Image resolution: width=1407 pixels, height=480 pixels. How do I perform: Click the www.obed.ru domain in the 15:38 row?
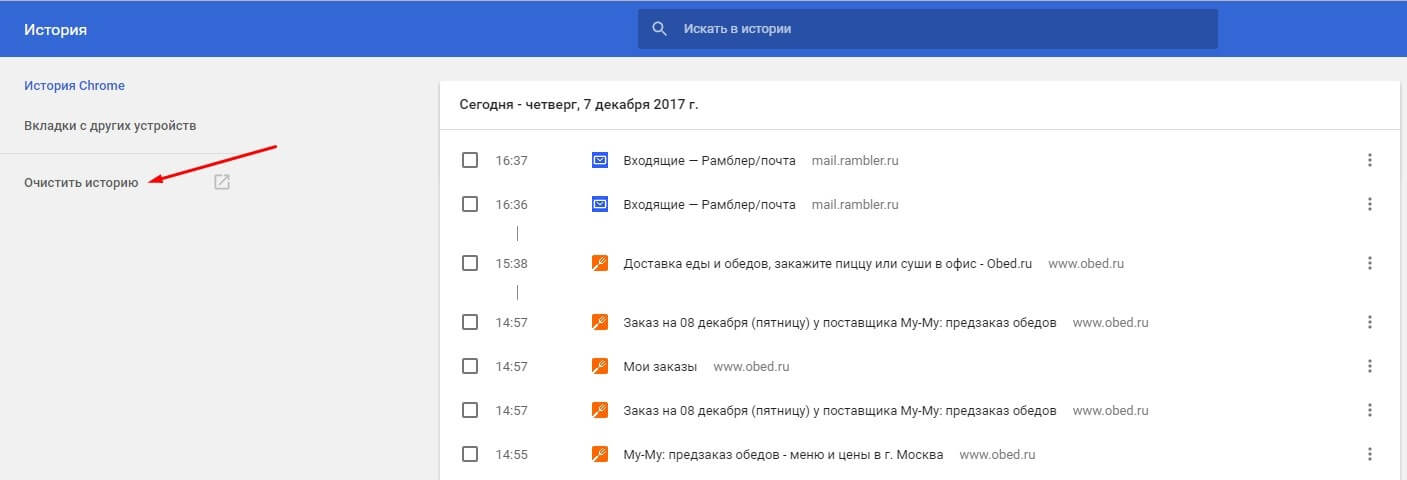tap(1086, 264)
